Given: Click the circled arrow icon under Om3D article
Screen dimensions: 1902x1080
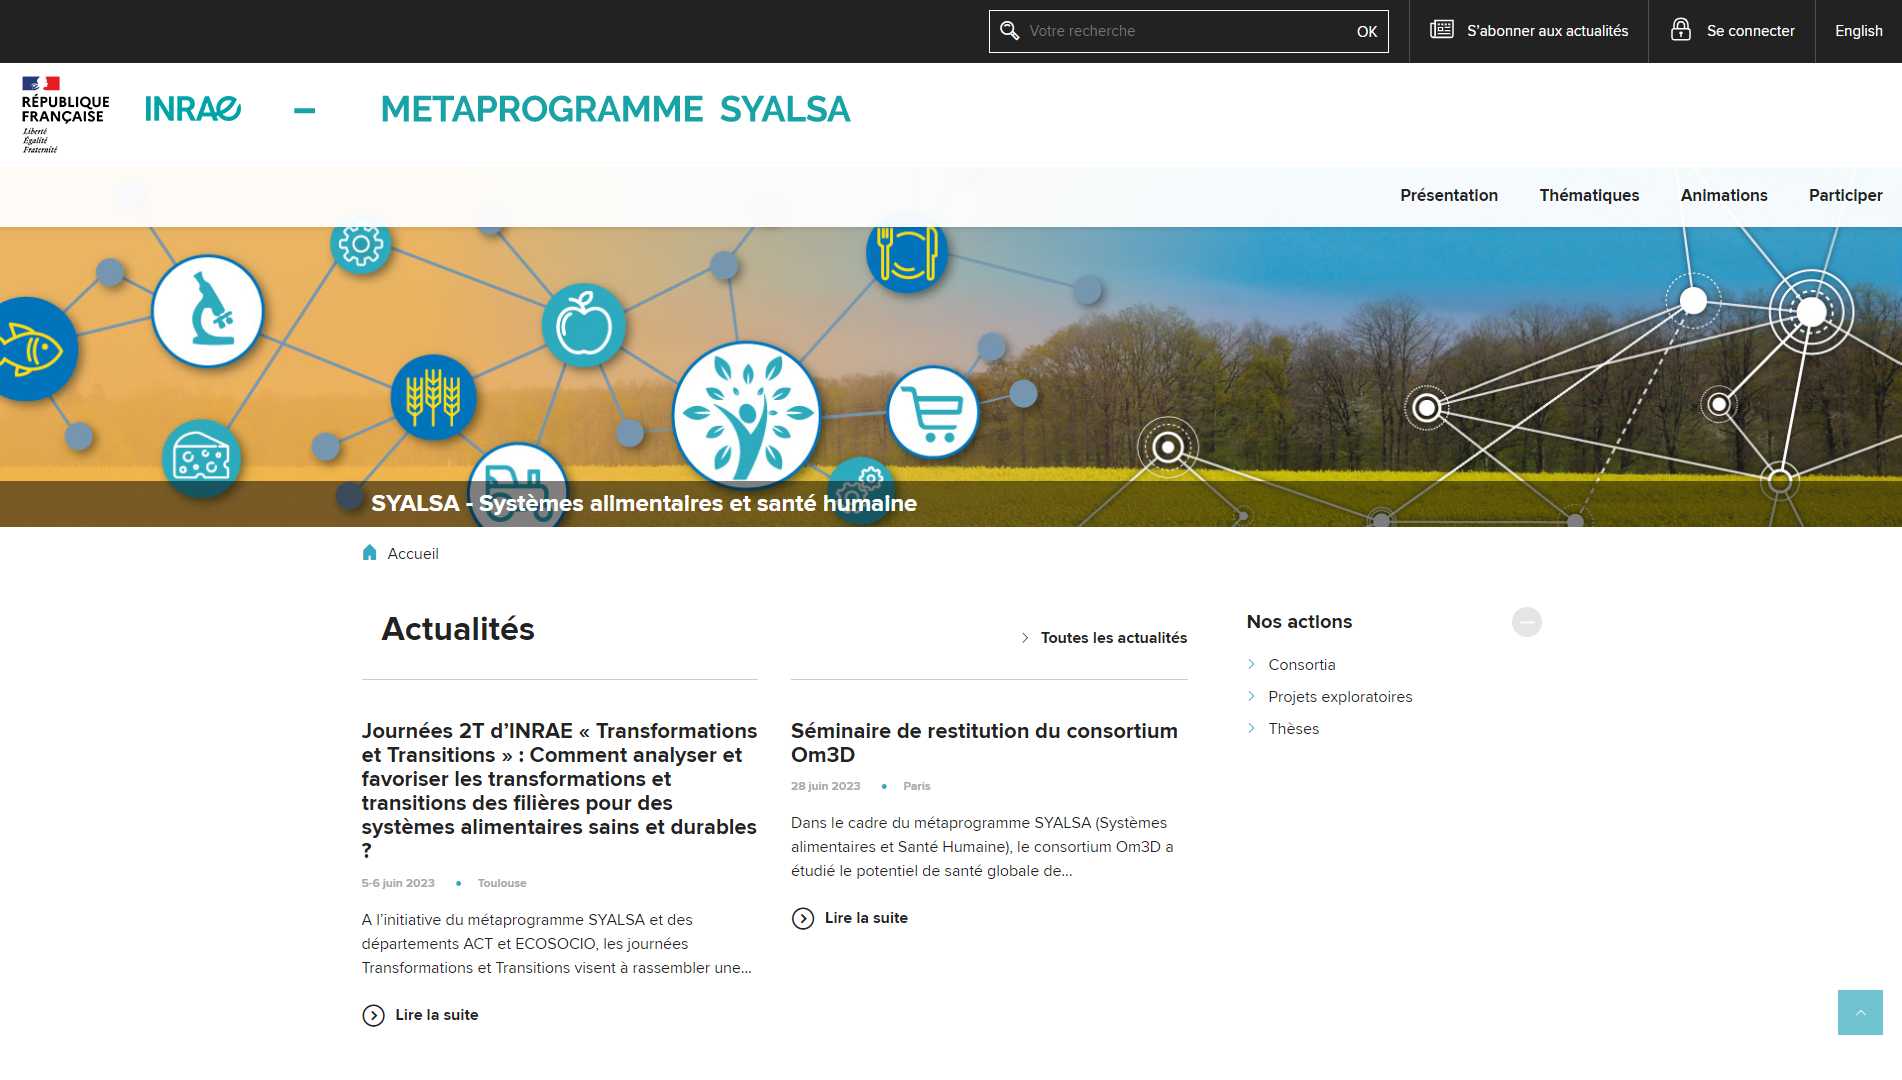Looking at the screenshot, I should [802, 919].
